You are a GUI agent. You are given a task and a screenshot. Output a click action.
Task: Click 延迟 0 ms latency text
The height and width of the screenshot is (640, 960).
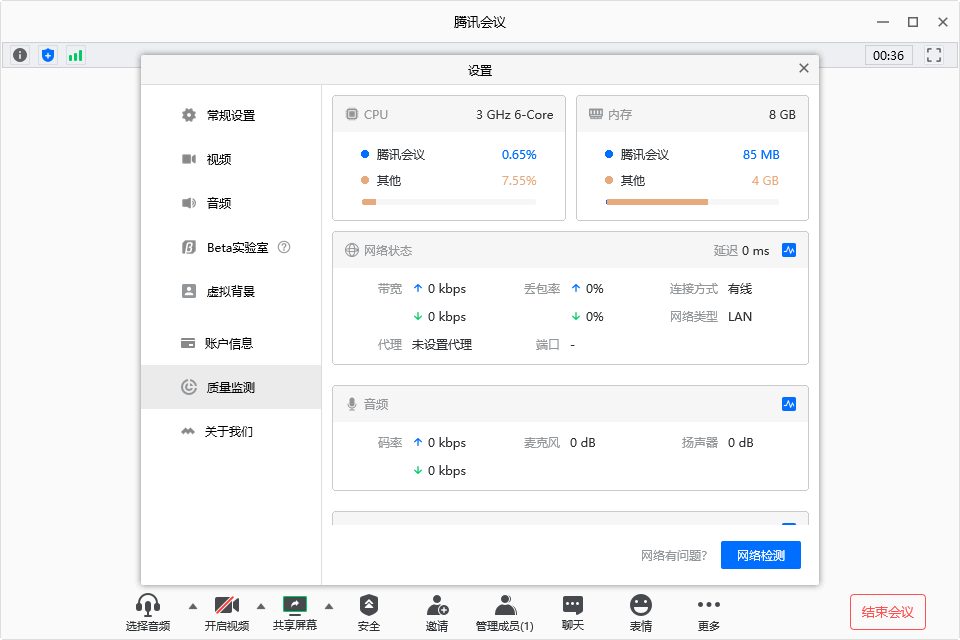(741, 250)
